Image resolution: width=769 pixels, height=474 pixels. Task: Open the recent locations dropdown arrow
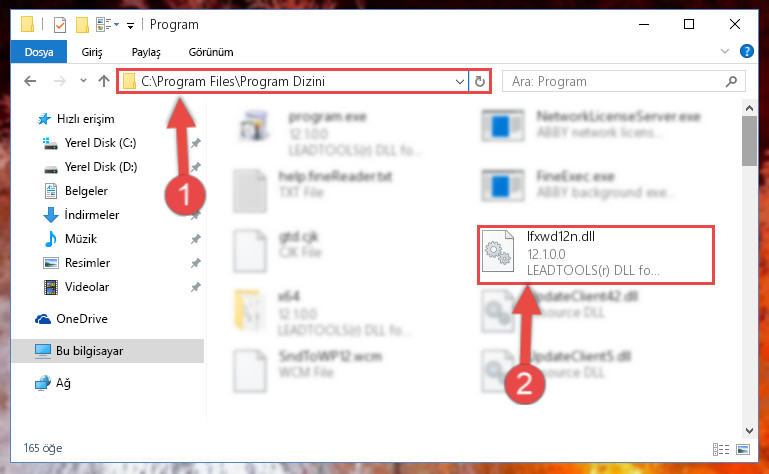coord(83,81)
